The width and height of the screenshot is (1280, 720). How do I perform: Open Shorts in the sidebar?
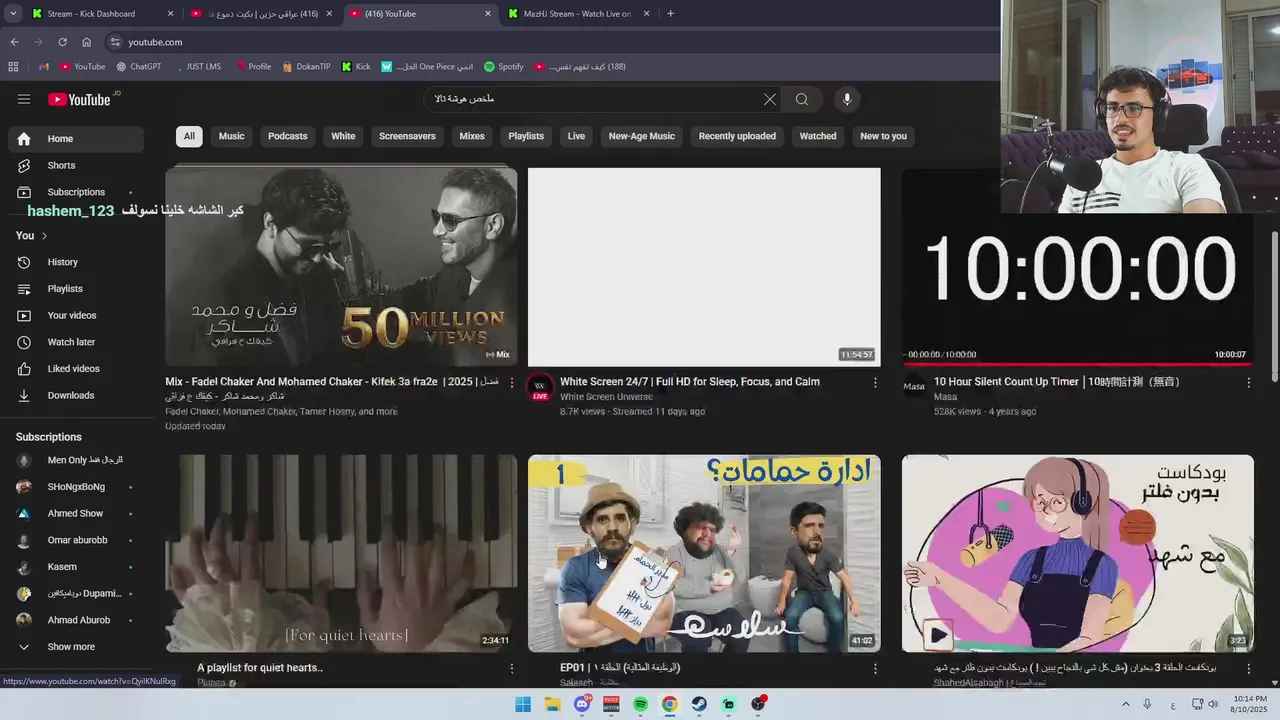(76, 165)
